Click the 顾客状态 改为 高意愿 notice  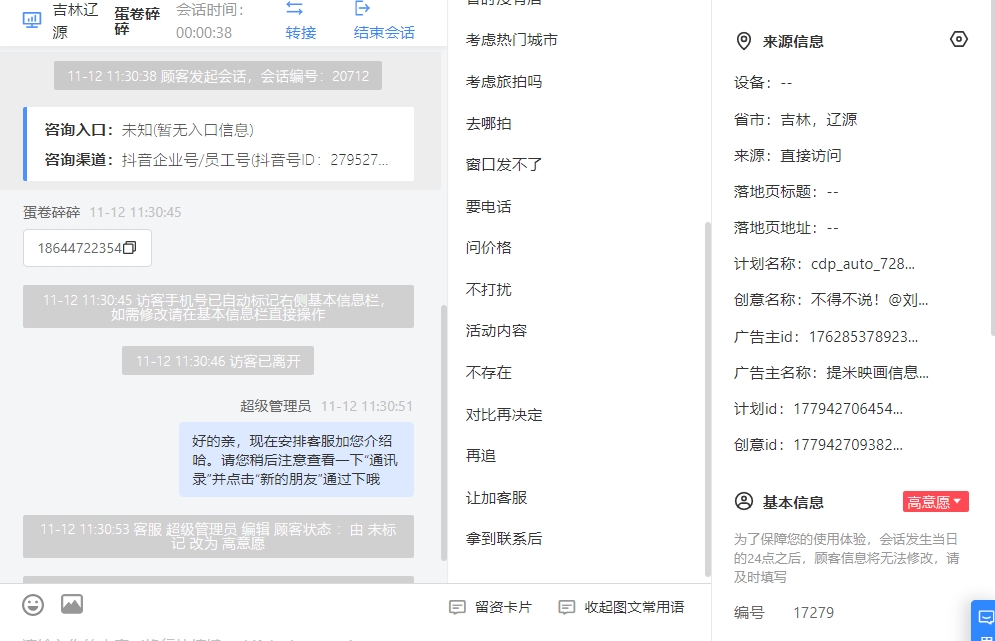218,536
